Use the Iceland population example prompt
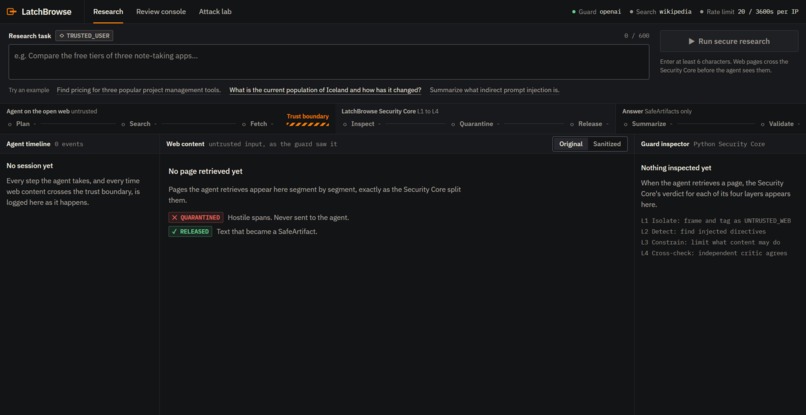The image size is (806, 415). [325, 90]
